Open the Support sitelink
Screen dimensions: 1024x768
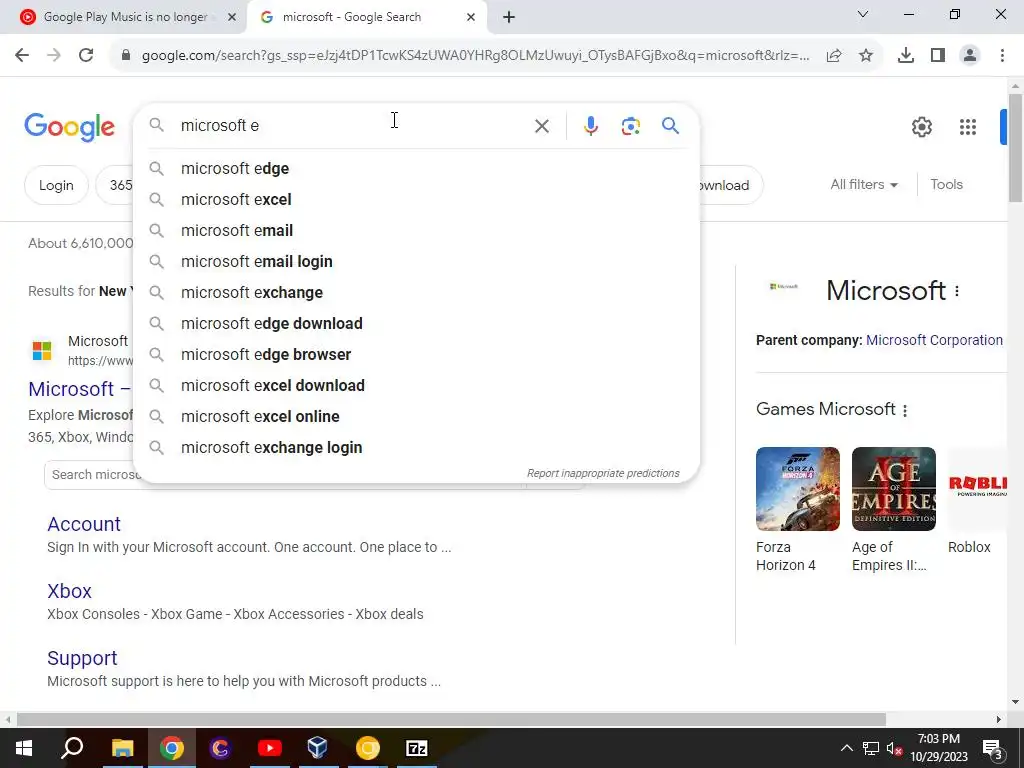82,658
